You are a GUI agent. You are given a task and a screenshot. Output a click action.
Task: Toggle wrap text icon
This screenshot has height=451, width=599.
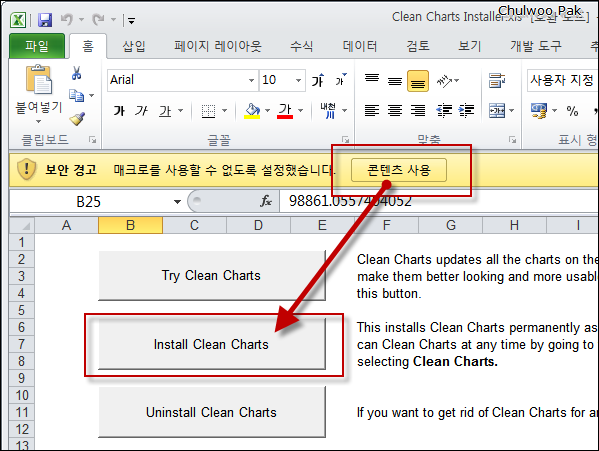497,81
